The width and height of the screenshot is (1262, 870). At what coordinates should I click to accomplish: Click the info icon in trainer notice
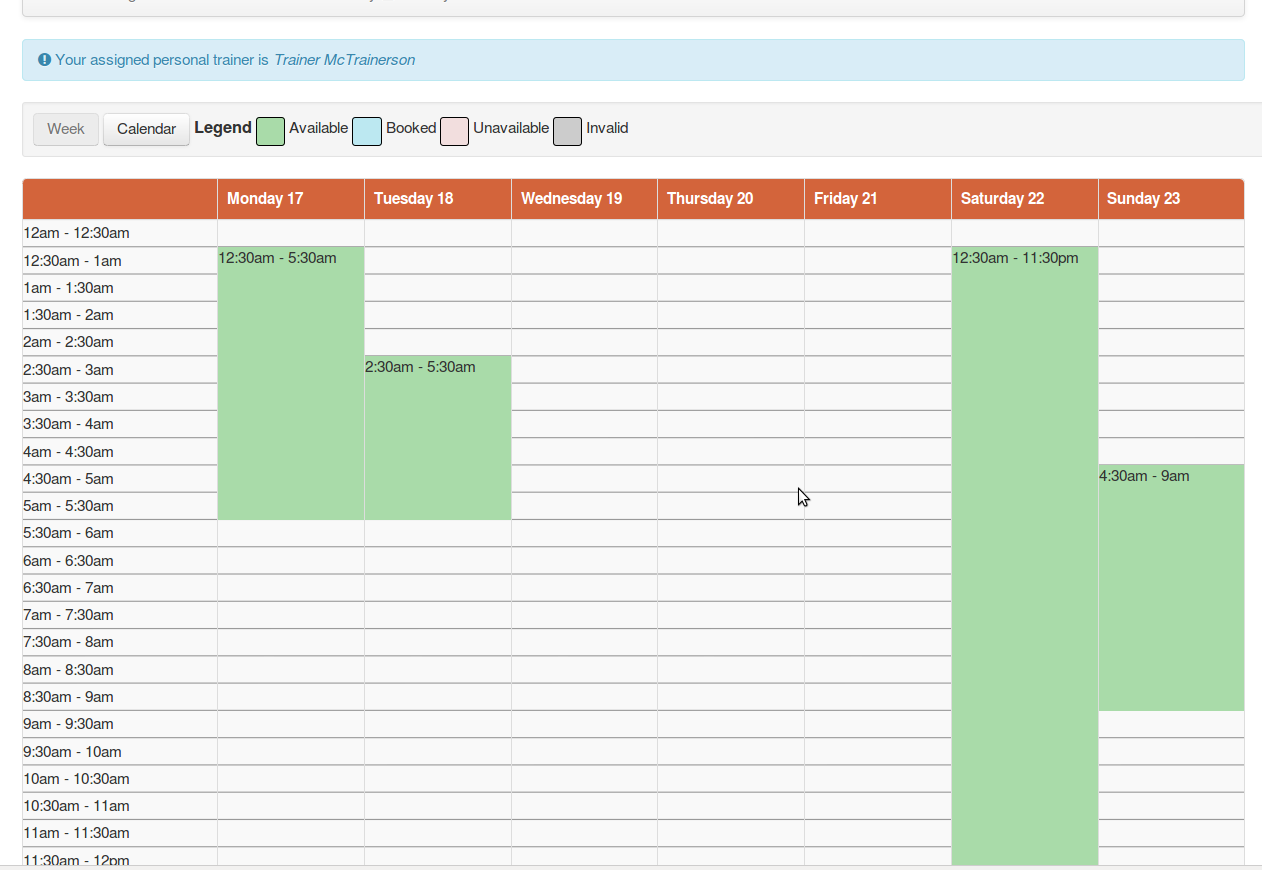click(x=44, y=60)
